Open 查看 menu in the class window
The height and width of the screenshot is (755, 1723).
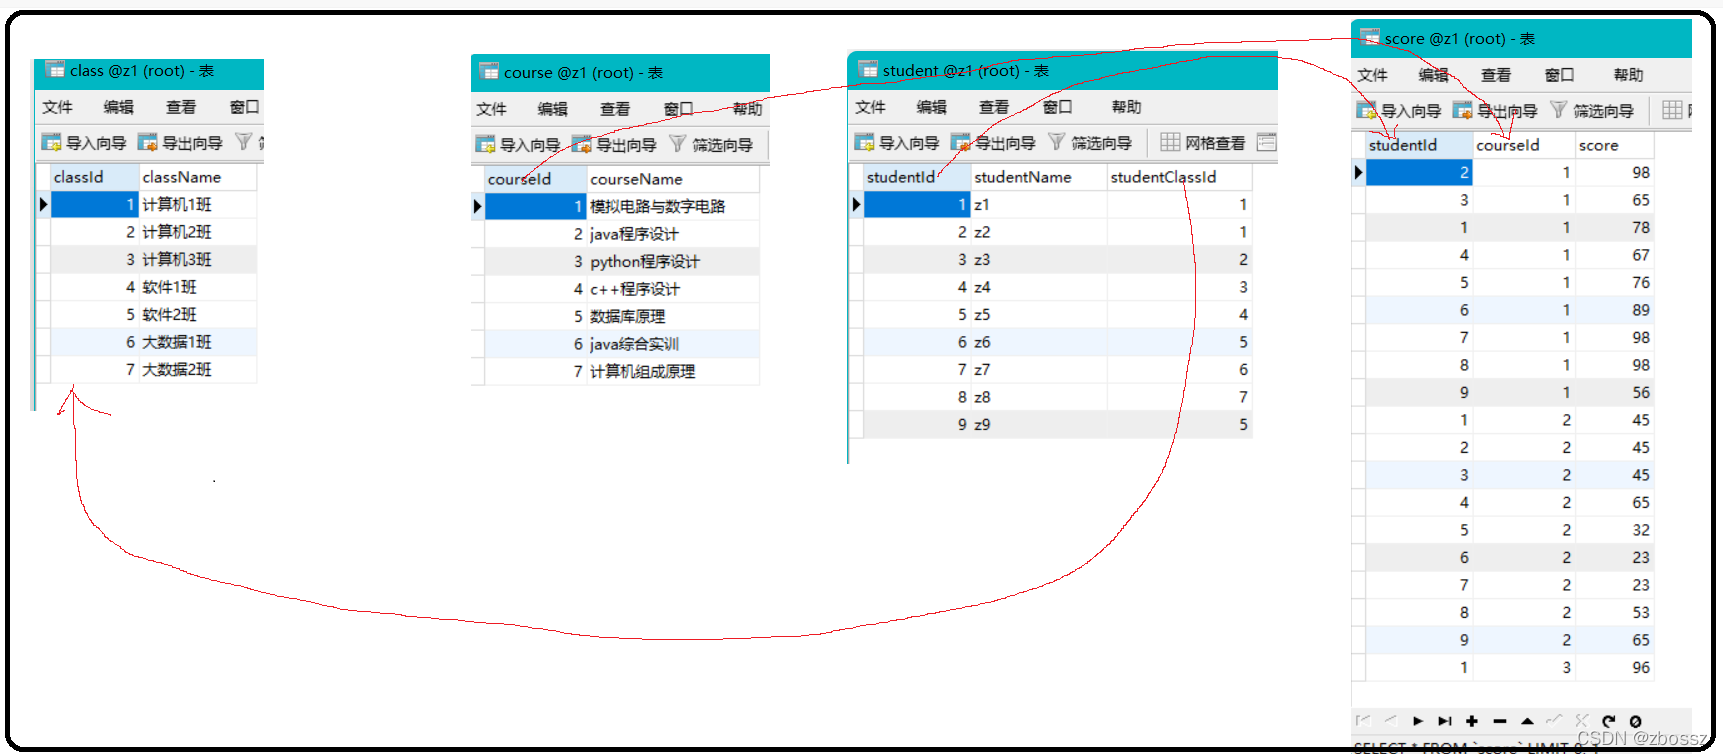(181, 107)
